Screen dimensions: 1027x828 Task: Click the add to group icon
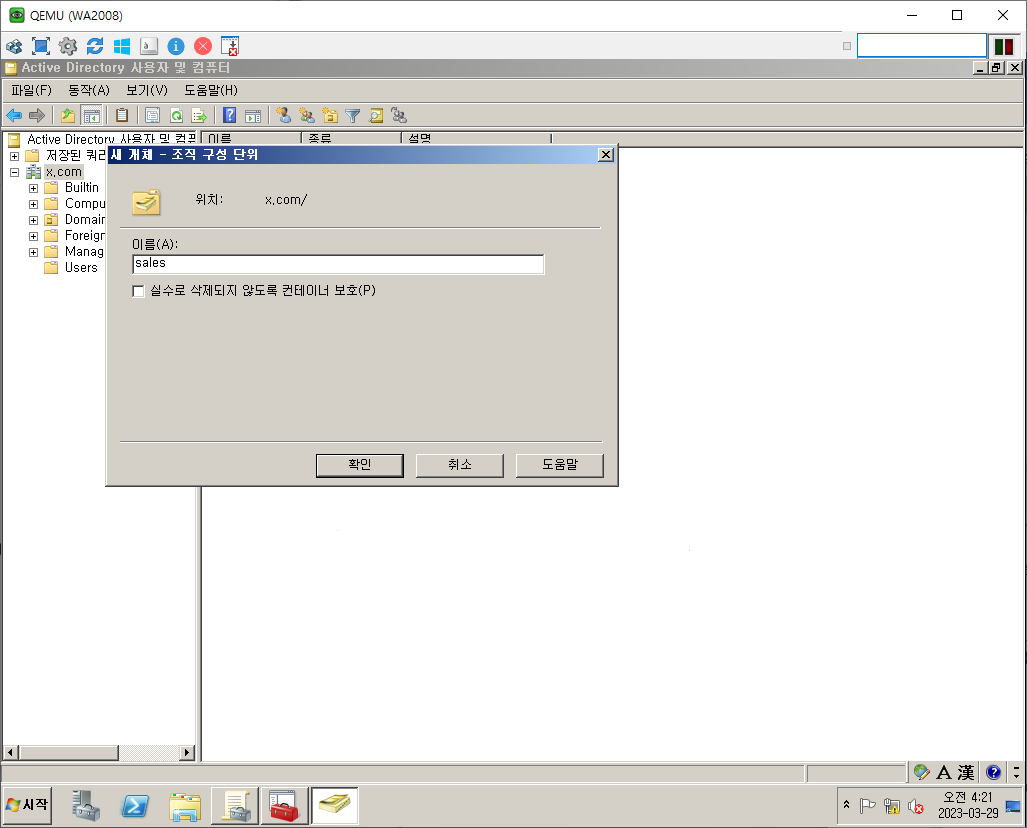(x=399, y=116)
